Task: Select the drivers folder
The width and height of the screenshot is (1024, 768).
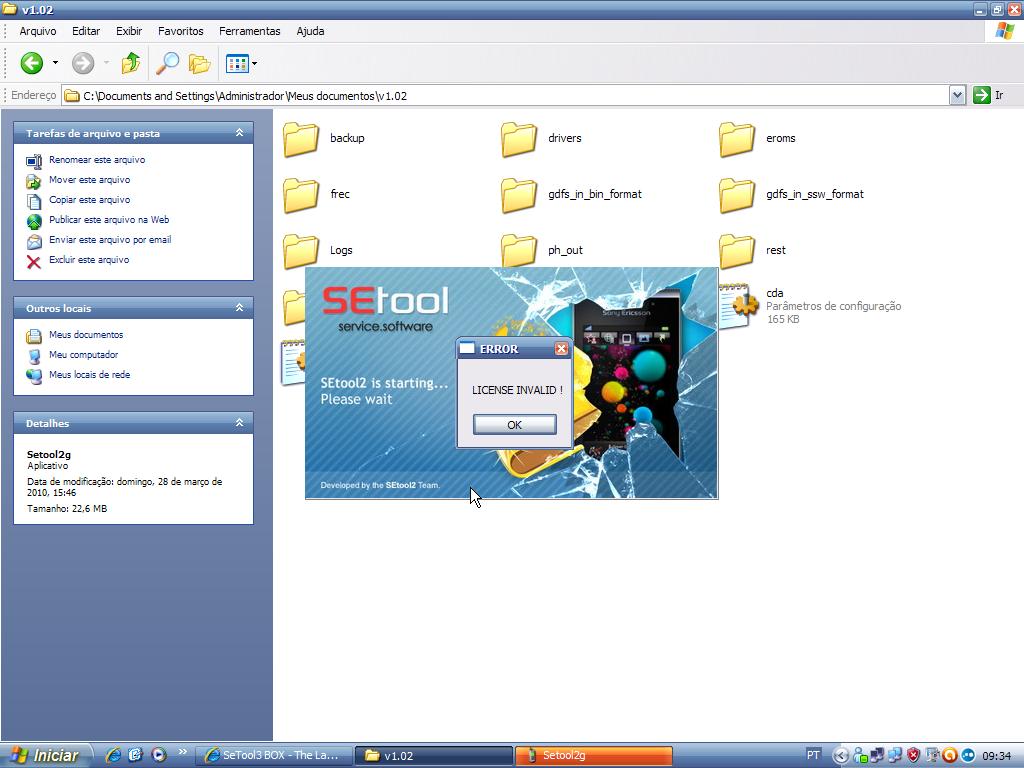Action: point(541,138)
